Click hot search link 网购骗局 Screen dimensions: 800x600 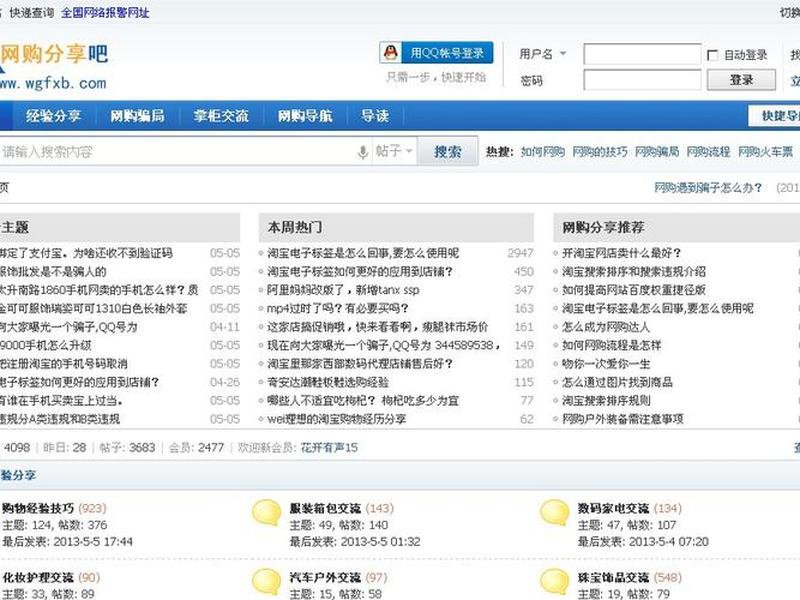pyautogui.click(x=657, y=152)
